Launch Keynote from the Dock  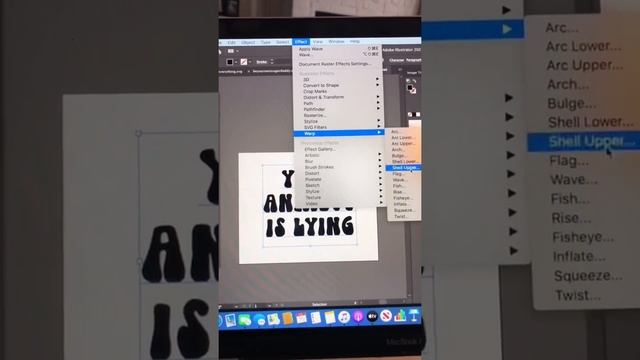414,315
